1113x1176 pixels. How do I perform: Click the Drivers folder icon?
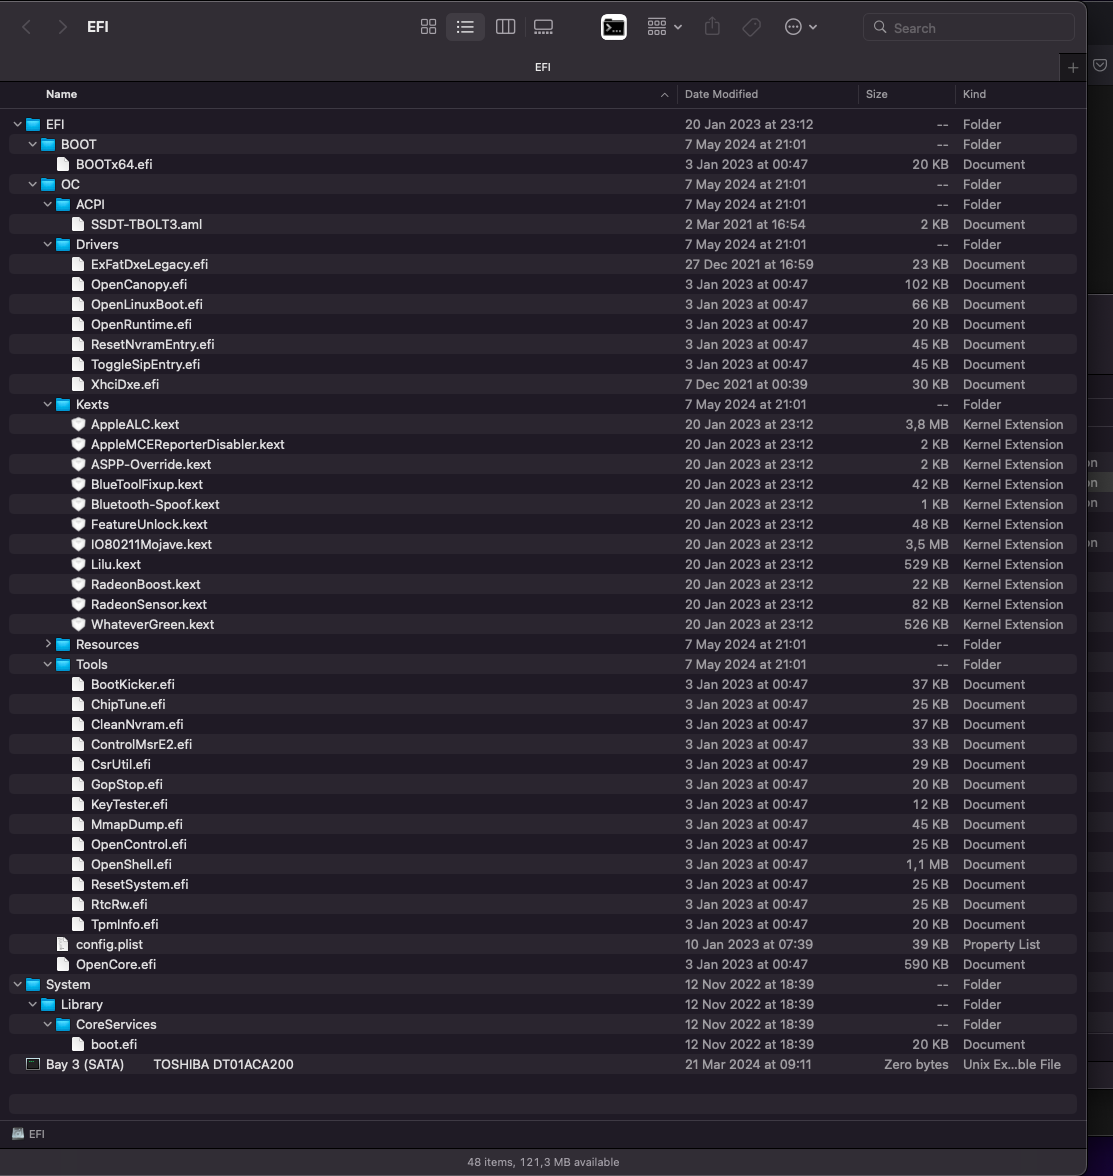click(63, 244)
